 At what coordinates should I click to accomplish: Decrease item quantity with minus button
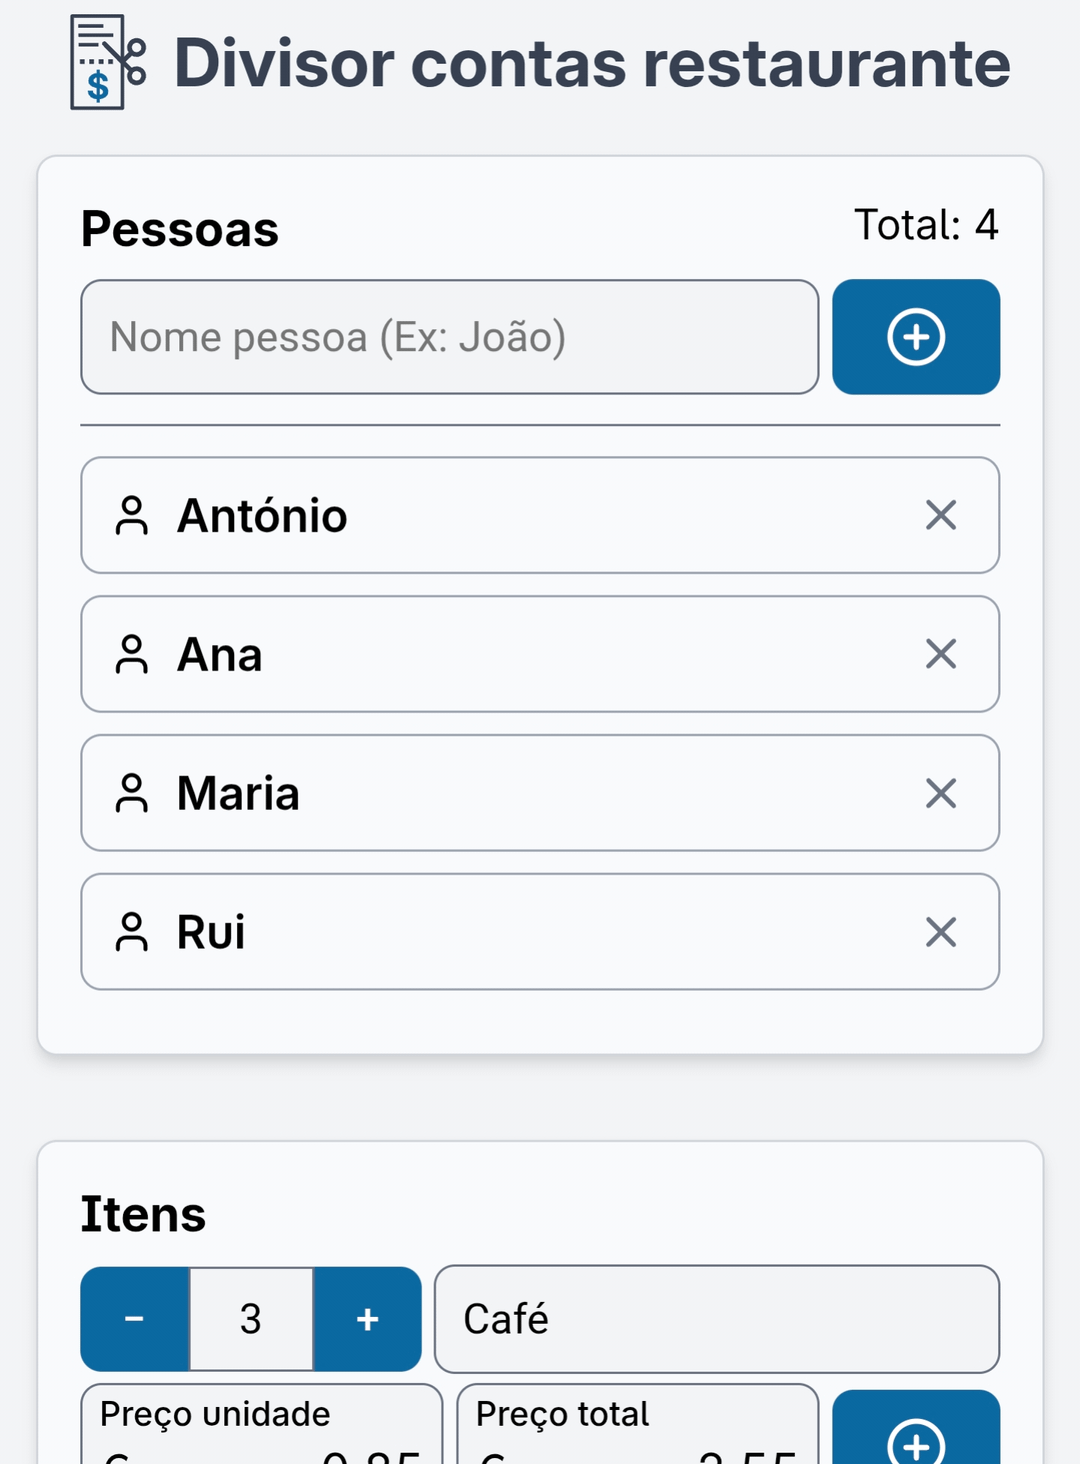pyautogui.click(x=135, y=1319)
